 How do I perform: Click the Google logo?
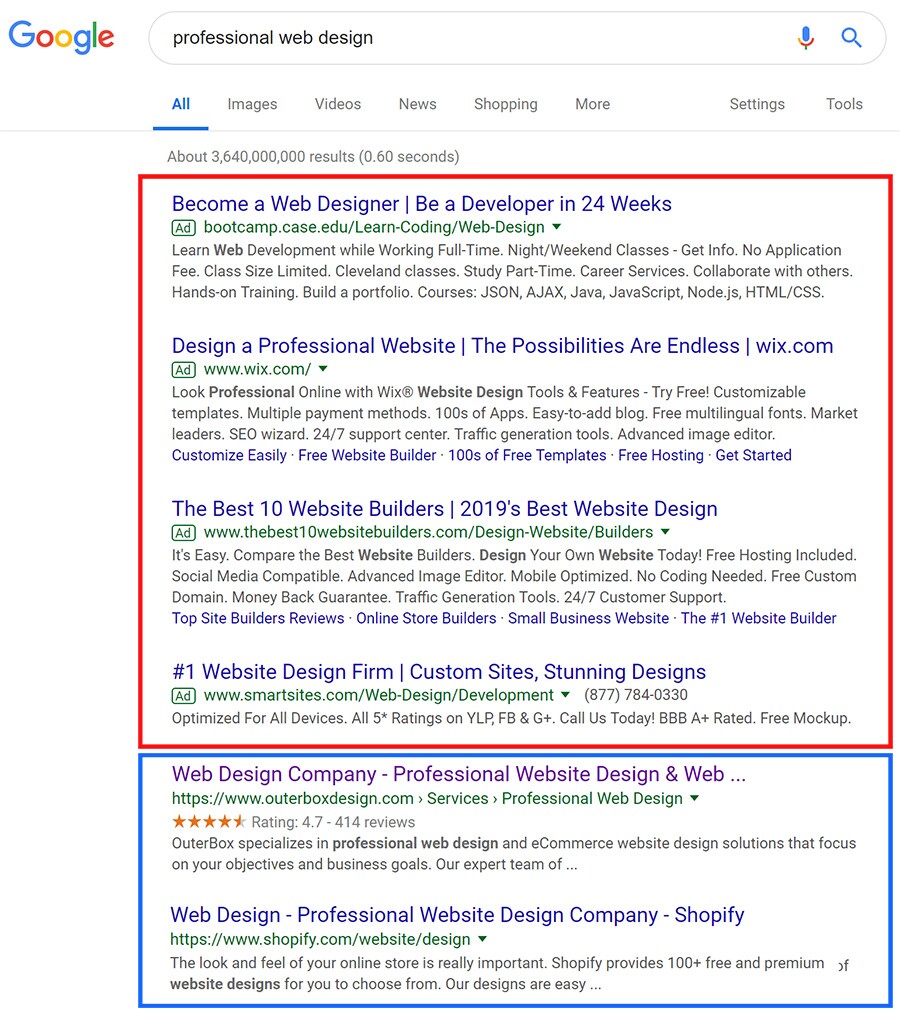point(60,37)
